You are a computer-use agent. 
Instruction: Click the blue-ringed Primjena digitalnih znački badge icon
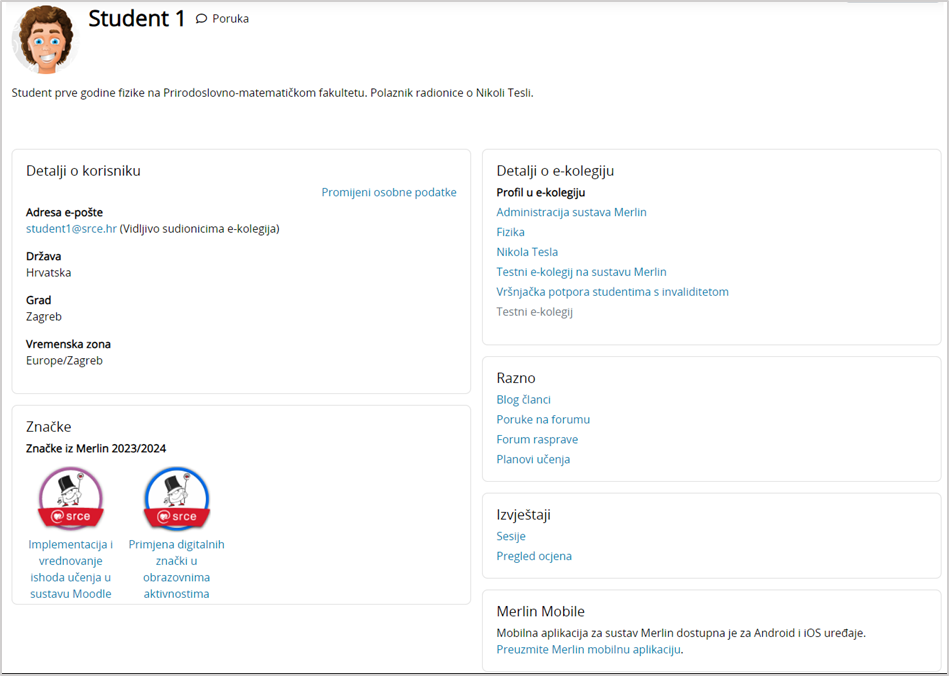pos(176,498)
